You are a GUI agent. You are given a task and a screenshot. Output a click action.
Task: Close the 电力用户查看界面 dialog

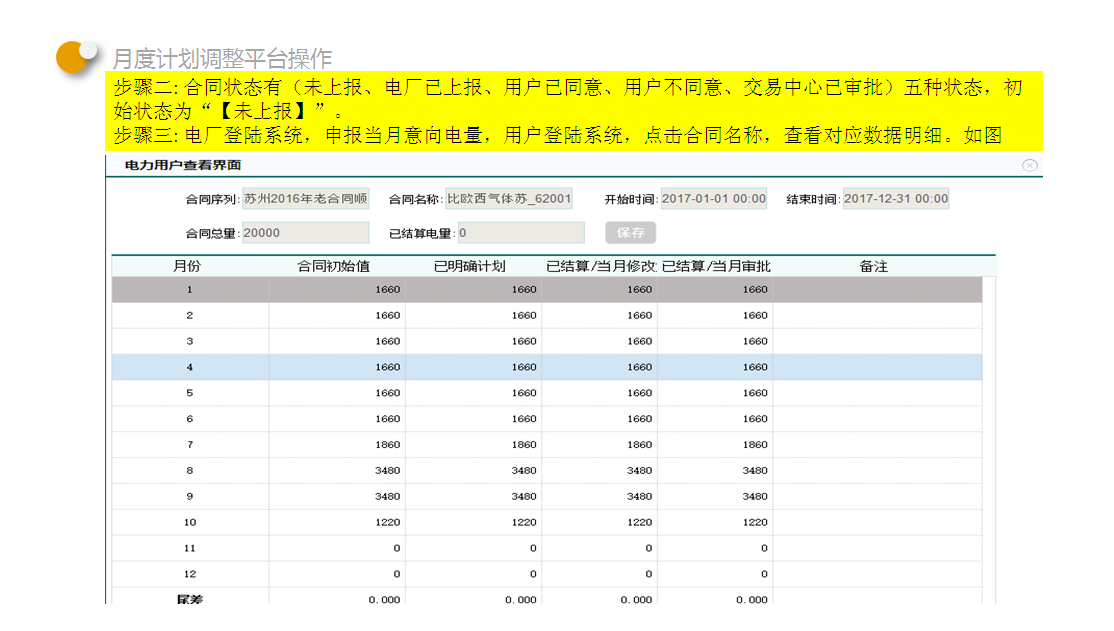[1029, 165]
